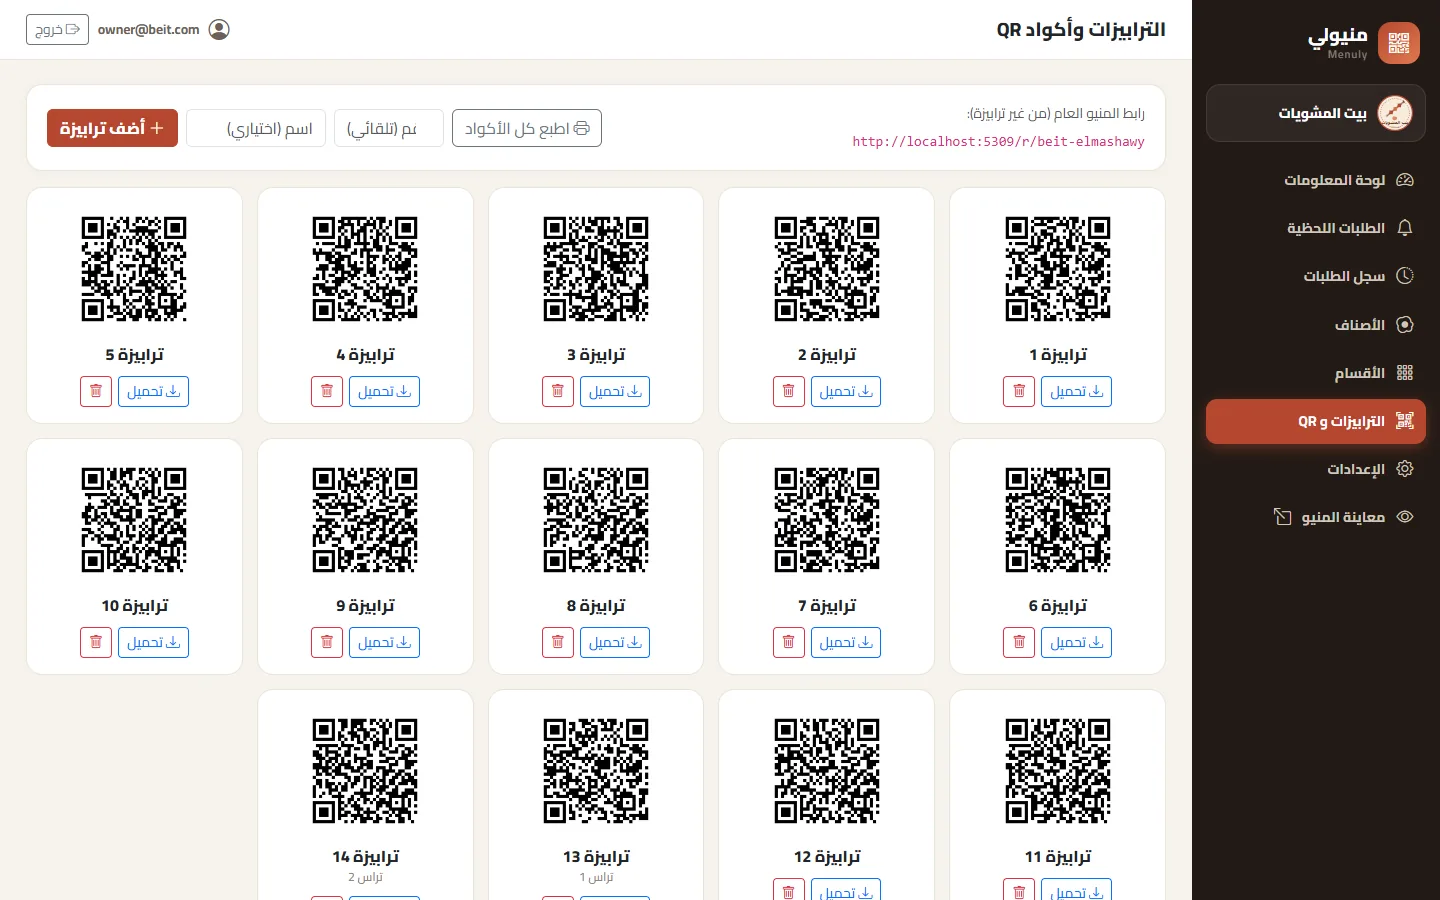Open the الأقسام categories page
1440x900 pixels.
coord(1316,373)
